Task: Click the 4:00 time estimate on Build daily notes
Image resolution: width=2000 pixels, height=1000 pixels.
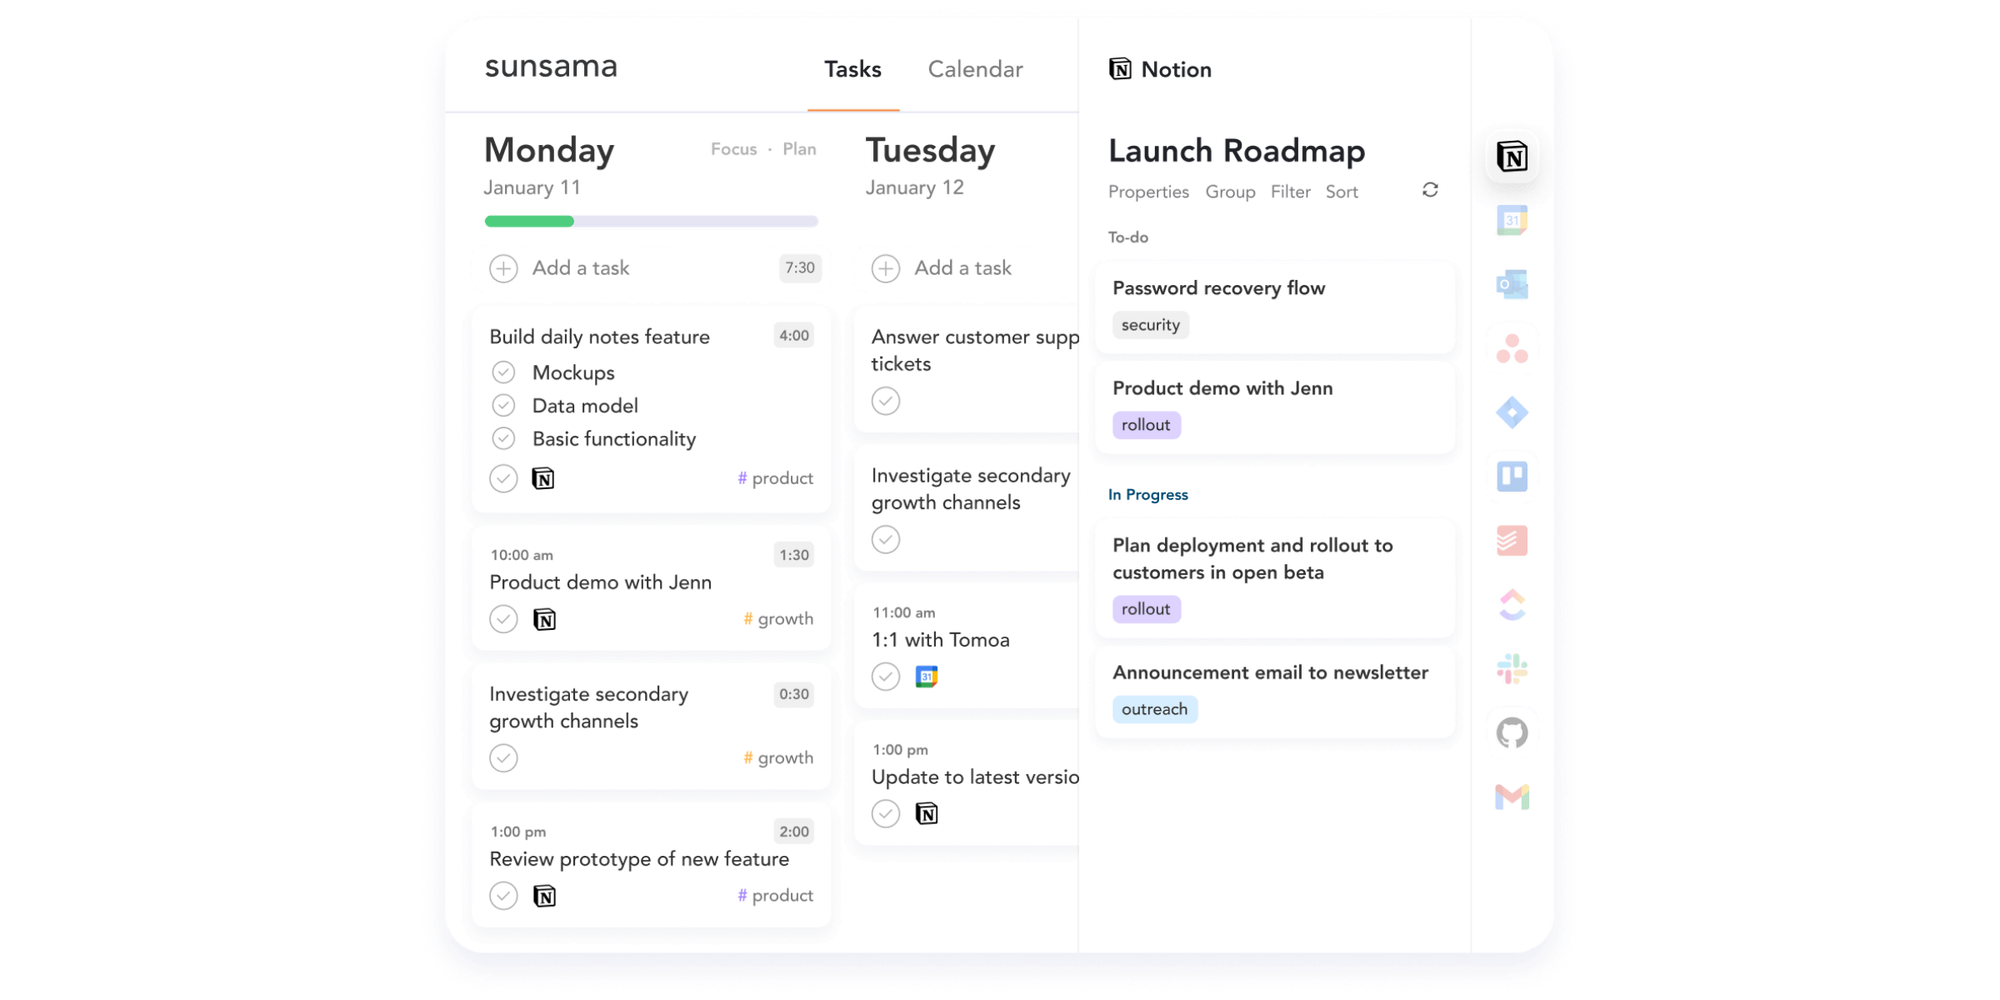Action: (x=794, y=336)
